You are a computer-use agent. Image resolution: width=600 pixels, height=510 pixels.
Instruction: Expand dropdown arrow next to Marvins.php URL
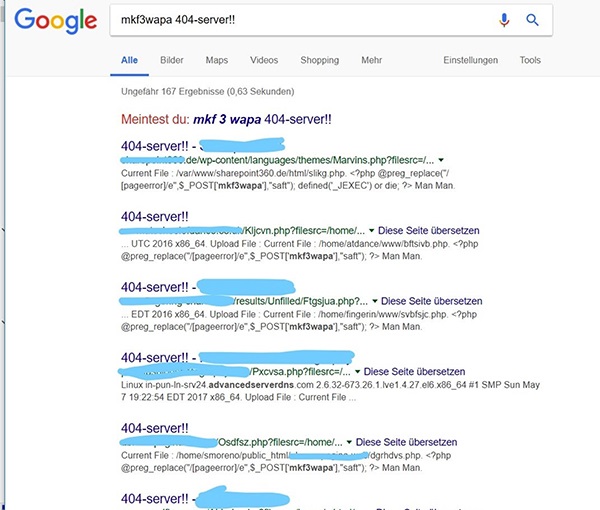pos(441,160)
